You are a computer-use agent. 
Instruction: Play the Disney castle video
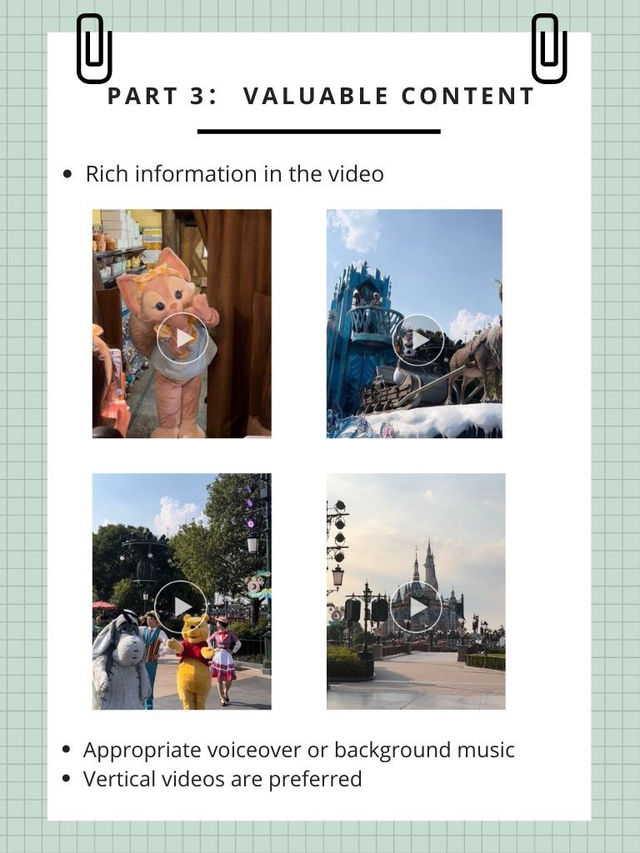pyautogui.click(x=416, y=607)
